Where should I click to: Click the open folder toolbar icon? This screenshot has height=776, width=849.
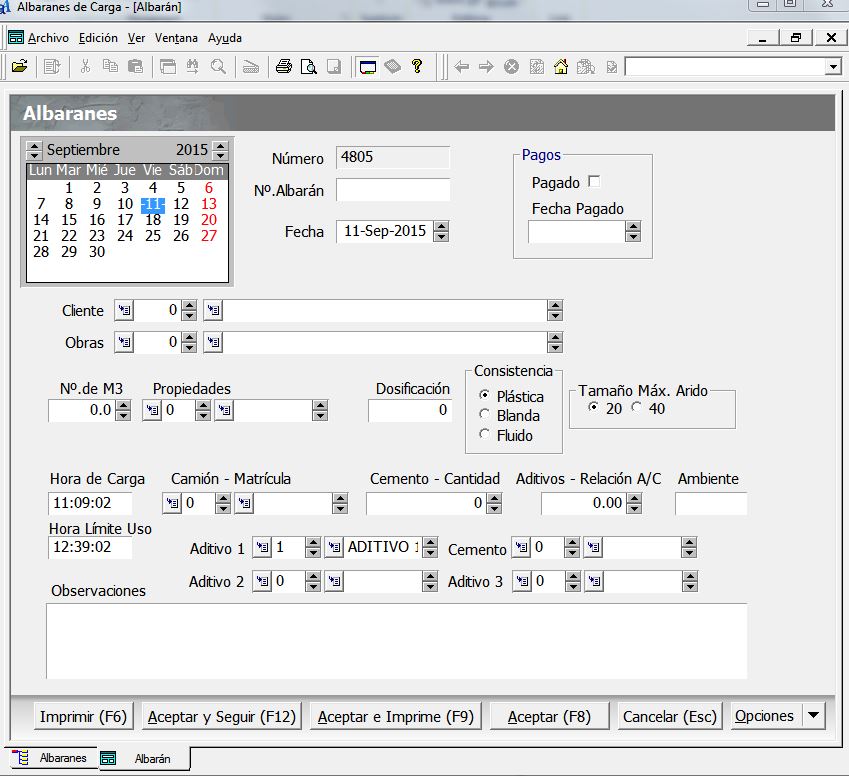19,67
